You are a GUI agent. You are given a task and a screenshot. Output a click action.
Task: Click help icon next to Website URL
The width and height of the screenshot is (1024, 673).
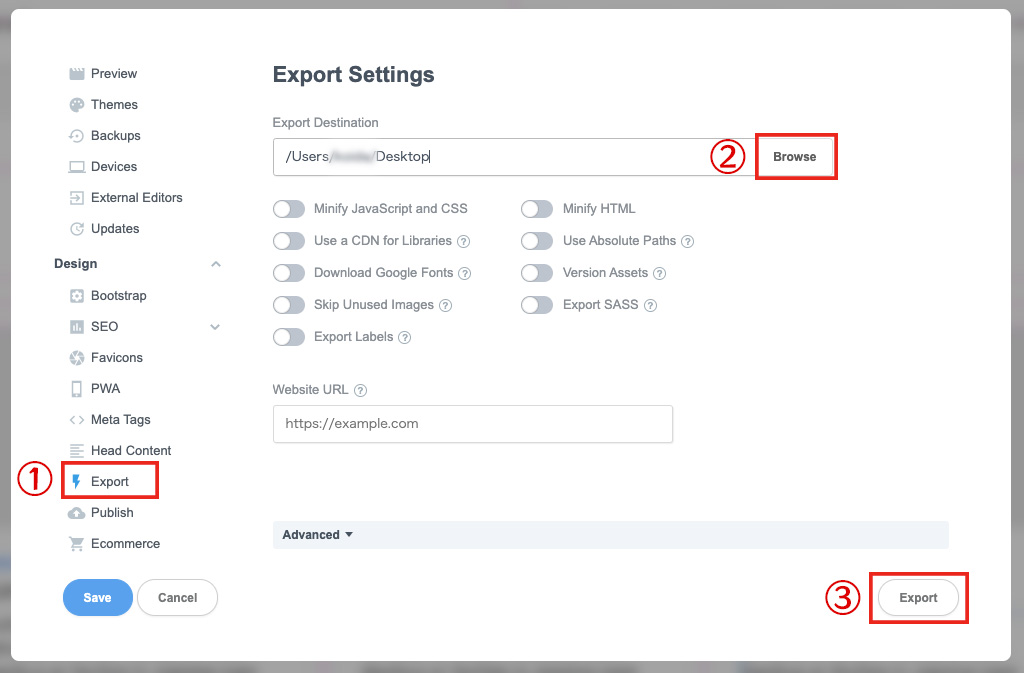[x=360, y=391]
